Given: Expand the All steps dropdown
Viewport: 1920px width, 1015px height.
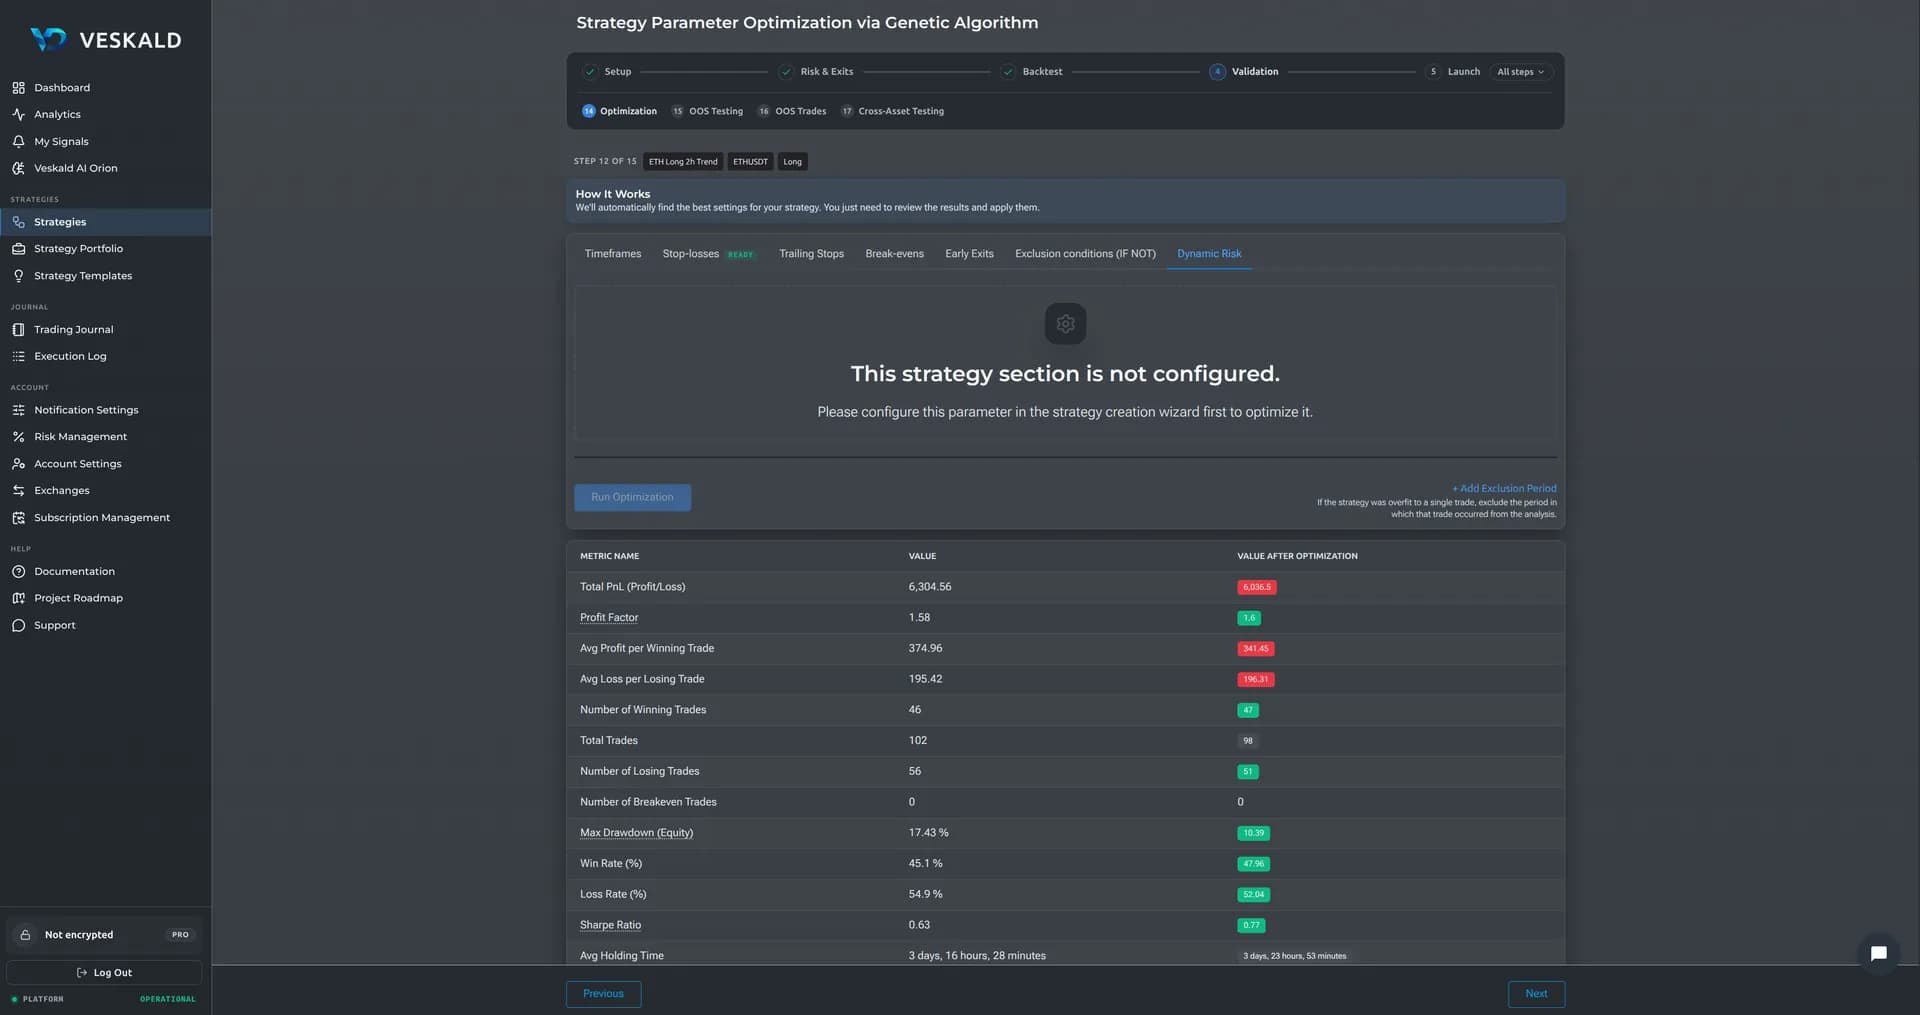Looking at the screenshot, I should point(1520,72).
